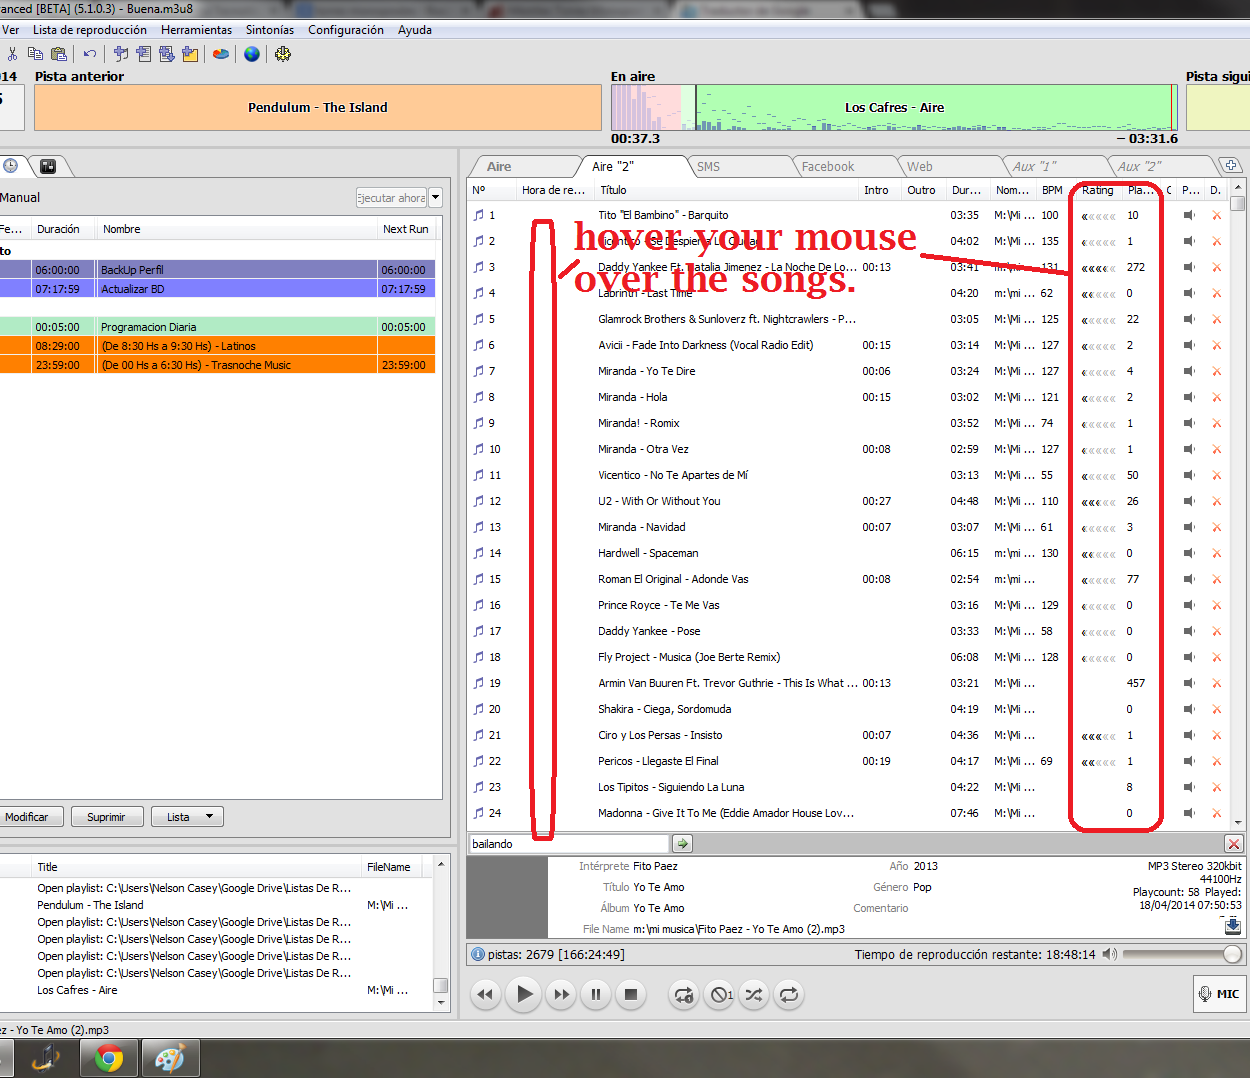Click the Suprimir button
This screenshot has width=1250, height=1080.
[x=106, y=817]
